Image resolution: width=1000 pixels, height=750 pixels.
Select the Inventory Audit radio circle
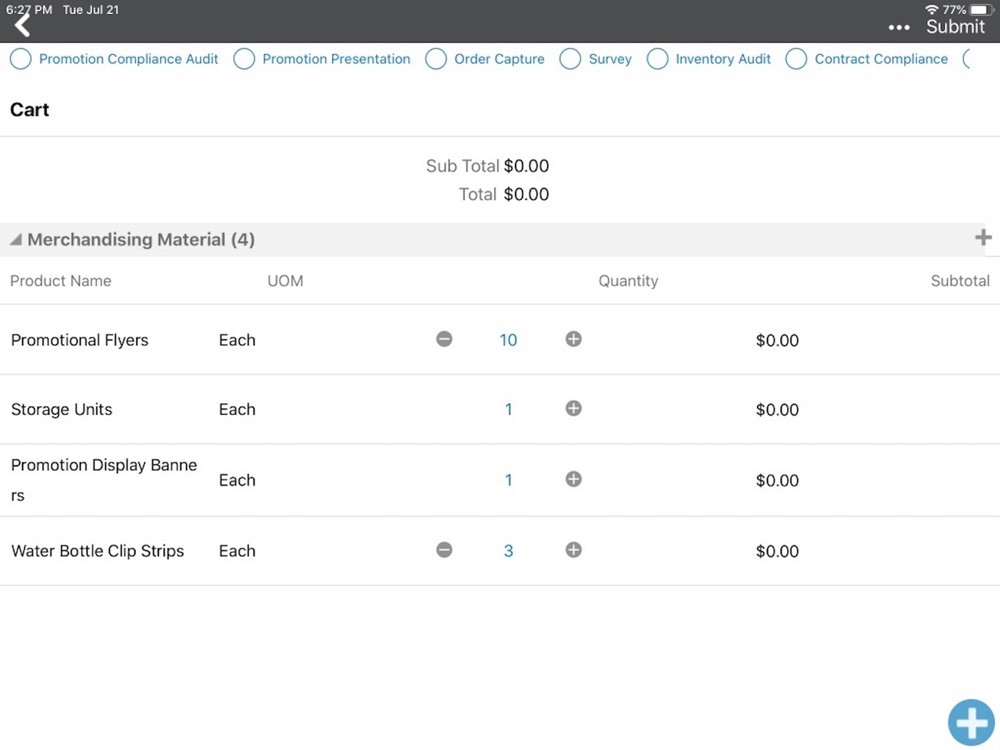coord(658,59)
